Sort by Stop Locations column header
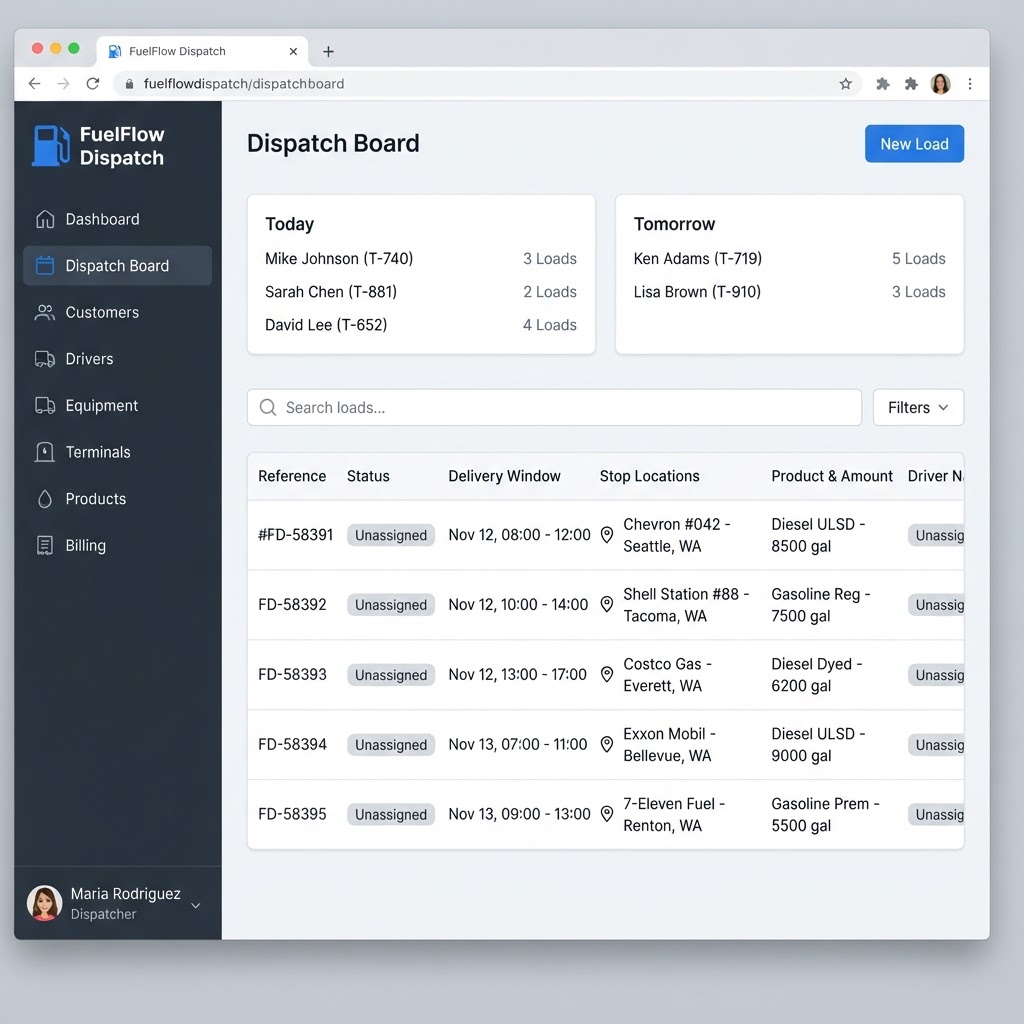The image size is (1024, 1024). point(649,476)
